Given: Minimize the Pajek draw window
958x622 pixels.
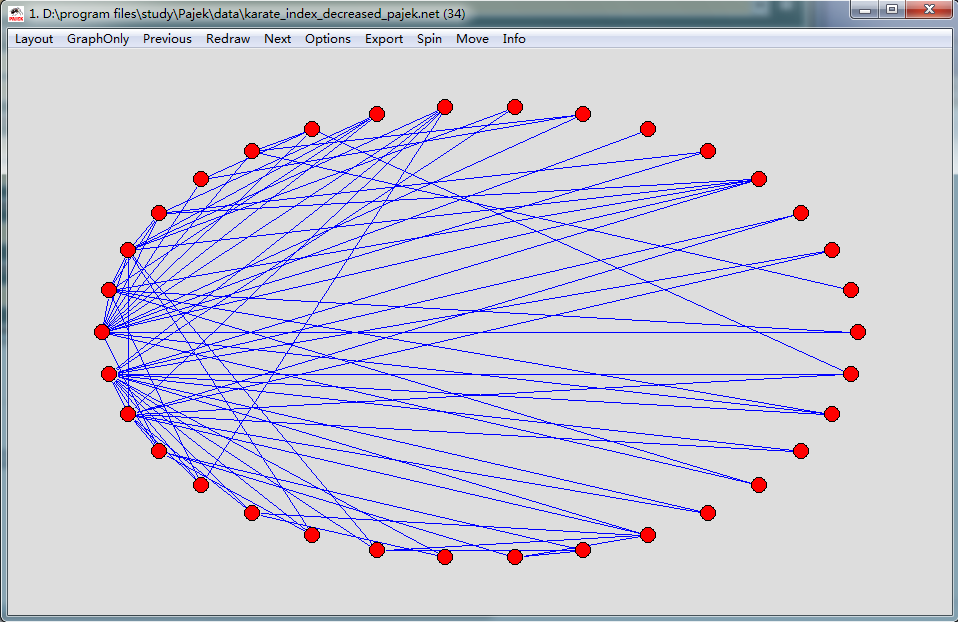Looking at the screenshot, I should 865,9.
